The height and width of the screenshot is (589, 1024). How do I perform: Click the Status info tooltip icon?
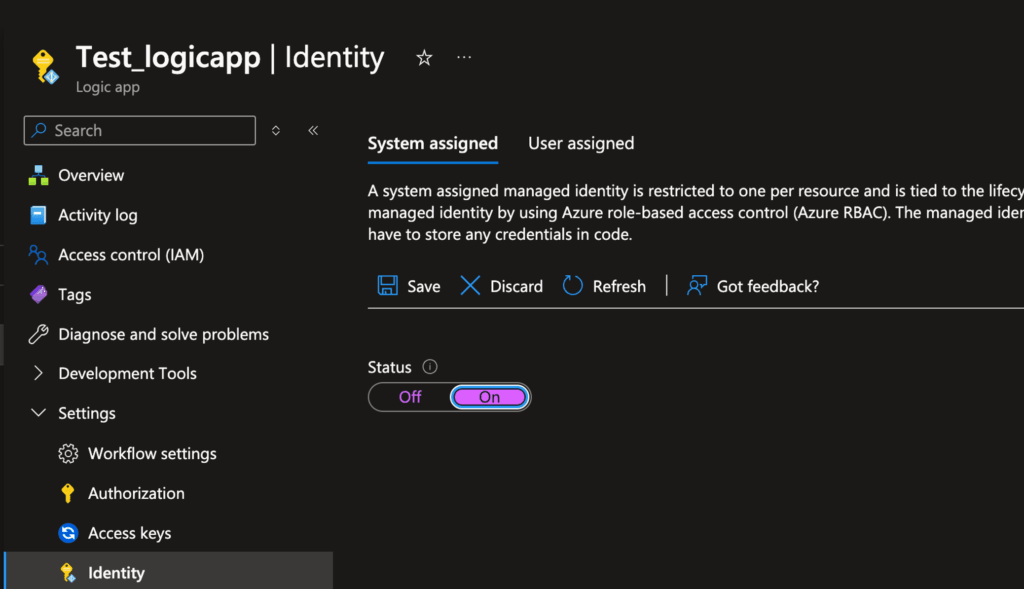429,366
